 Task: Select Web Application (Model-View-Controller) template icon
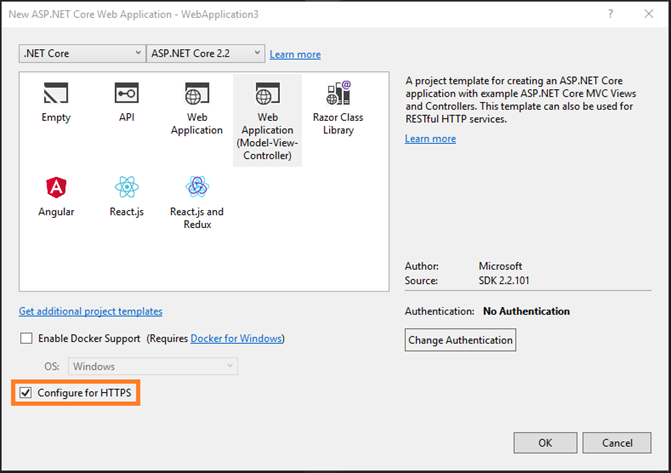click(267, 93)
